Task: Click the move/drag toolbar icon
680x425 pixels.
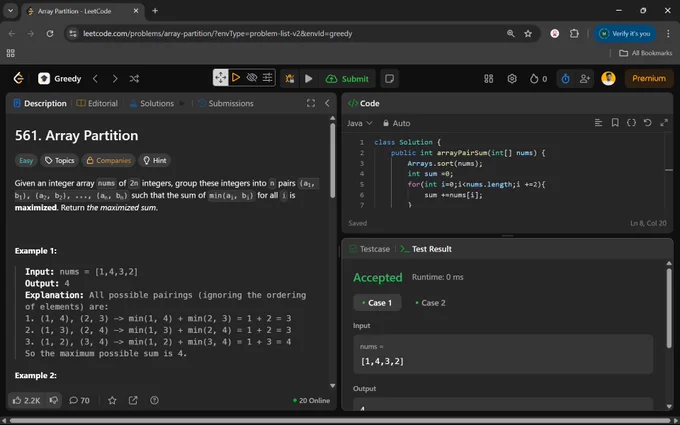Action: pos(221,78)
